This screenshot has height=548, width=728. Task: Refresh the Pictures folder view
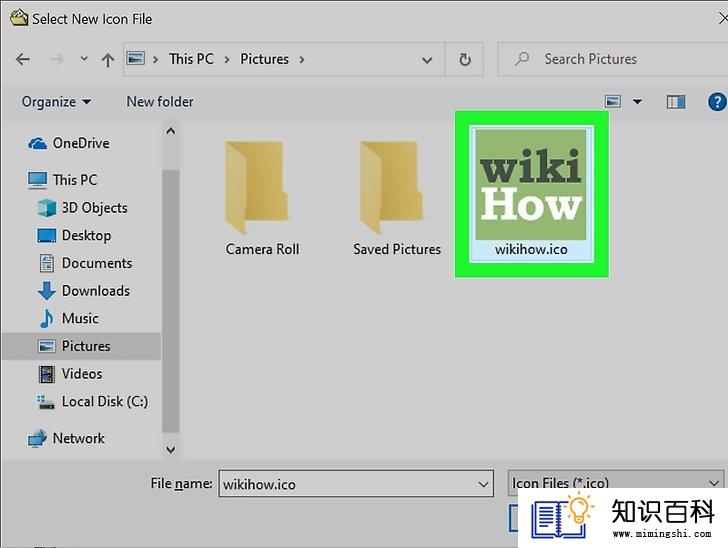click(464, 59)
